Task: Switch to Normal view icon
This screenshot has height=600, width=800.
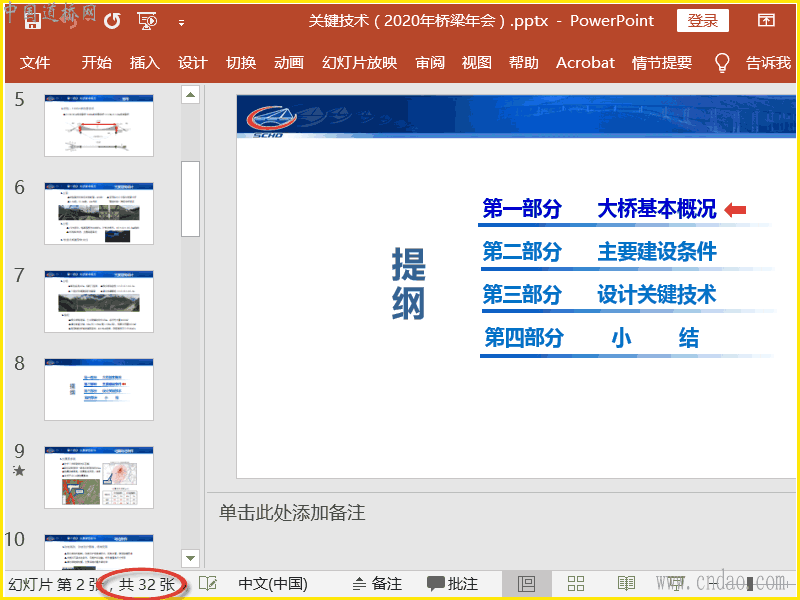Action: 527,584
